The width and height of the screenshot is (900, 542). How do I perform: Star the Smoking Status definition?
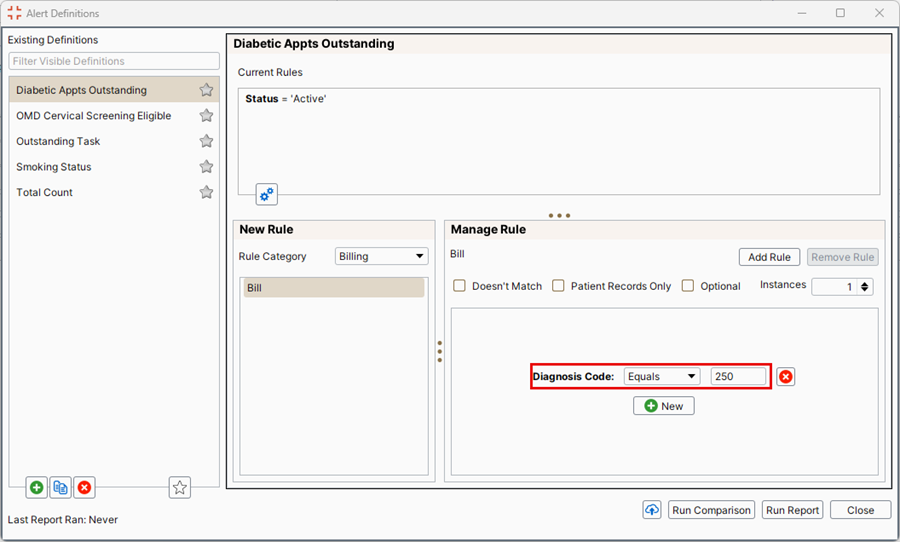(206, 167)
